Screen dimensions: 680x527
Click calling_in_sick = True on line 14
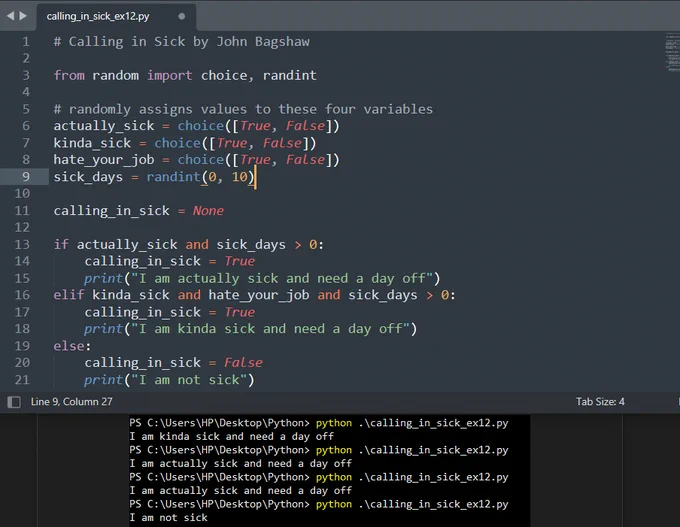[x=170, y=261]
